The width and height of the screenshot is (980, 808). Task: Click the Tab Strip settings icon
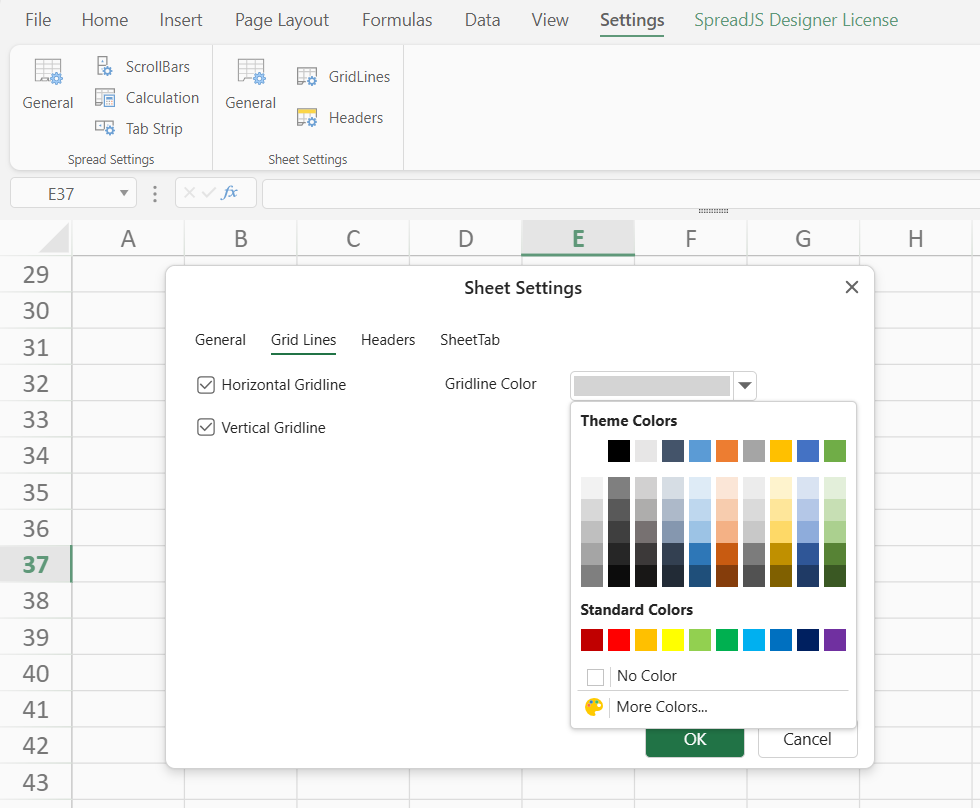click(x=104, y=128)
